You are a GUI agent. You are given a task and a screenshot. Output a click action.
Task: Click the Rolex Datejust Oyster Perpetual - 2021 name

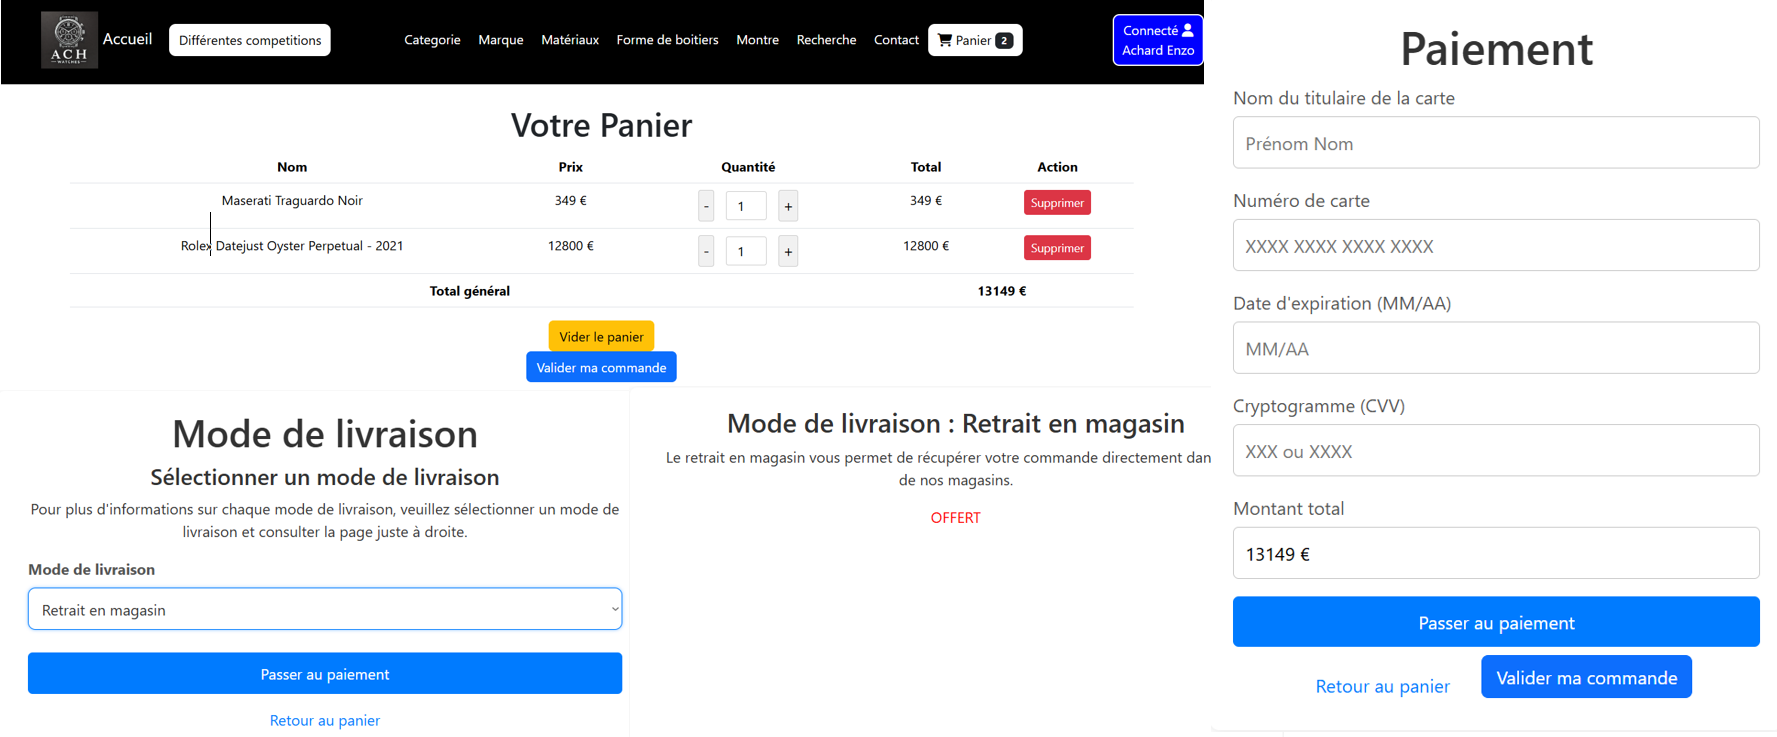coord(292,245)
